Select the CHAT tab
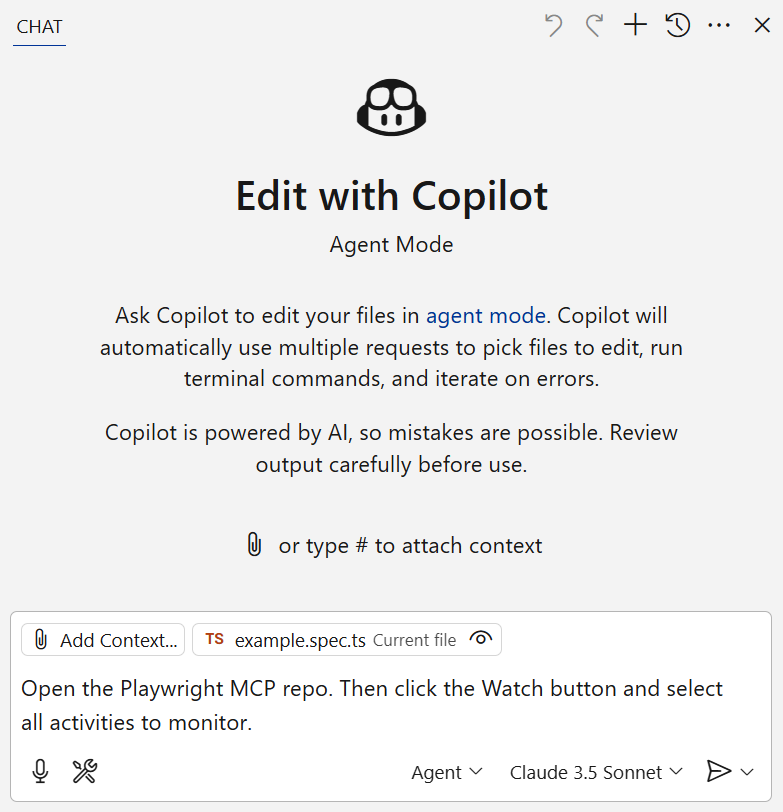The image size is (783, 812). click(40, 27)
